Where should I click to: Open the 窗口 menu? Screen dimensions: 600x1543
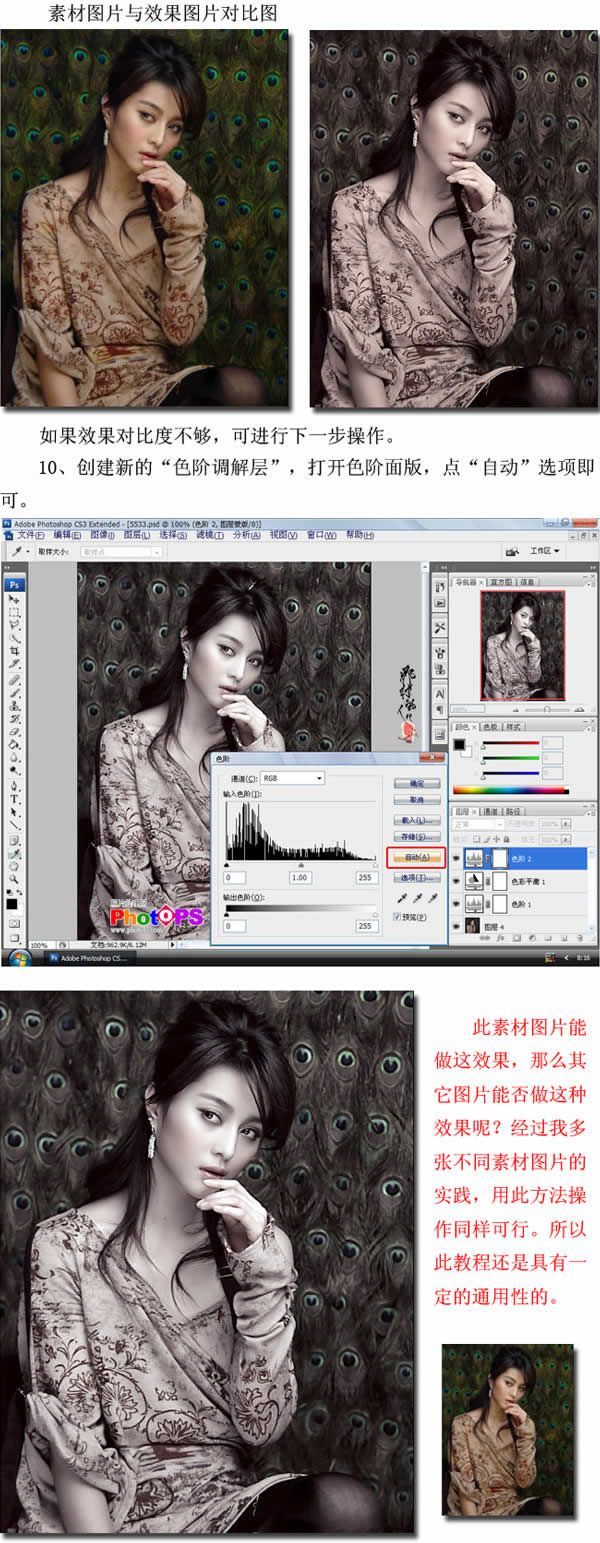point(322,535)
